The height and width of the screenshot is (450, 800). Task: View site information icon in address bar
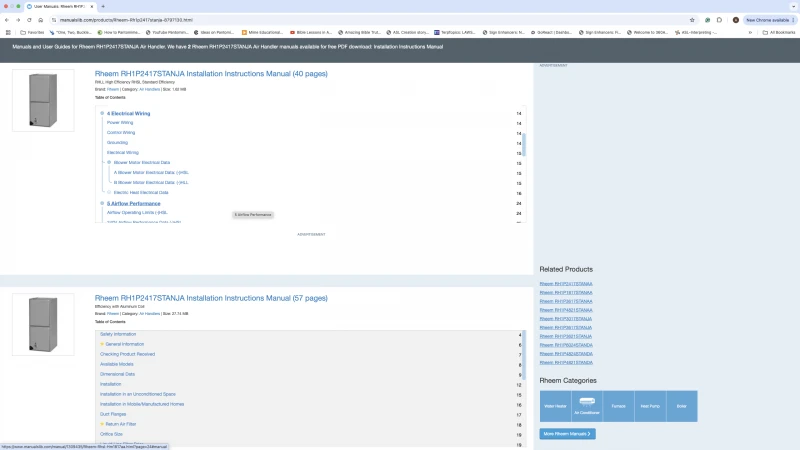pyautogui.click(x=54, y=20)
